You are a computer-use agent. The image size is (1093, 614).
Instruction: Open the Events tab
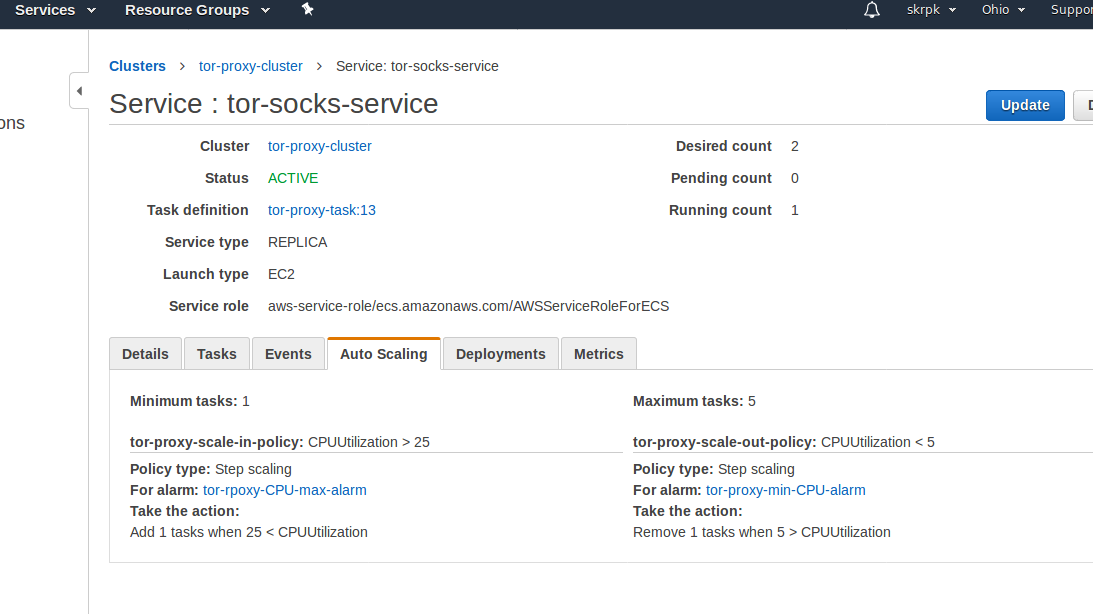pos(288,354)
